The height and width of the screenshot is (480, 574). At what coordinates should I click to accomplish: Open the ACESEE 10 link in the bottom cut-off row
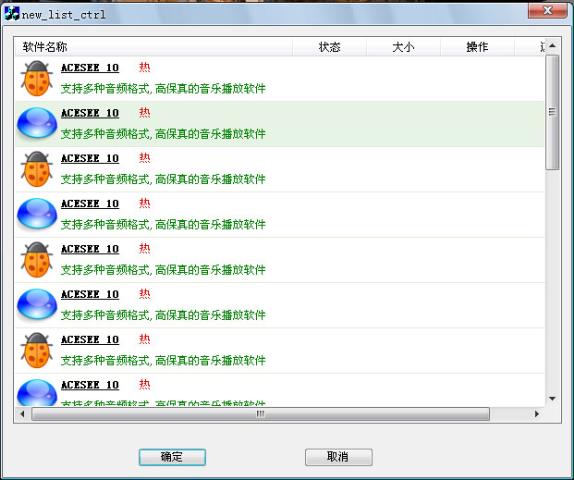coord(90,385)
